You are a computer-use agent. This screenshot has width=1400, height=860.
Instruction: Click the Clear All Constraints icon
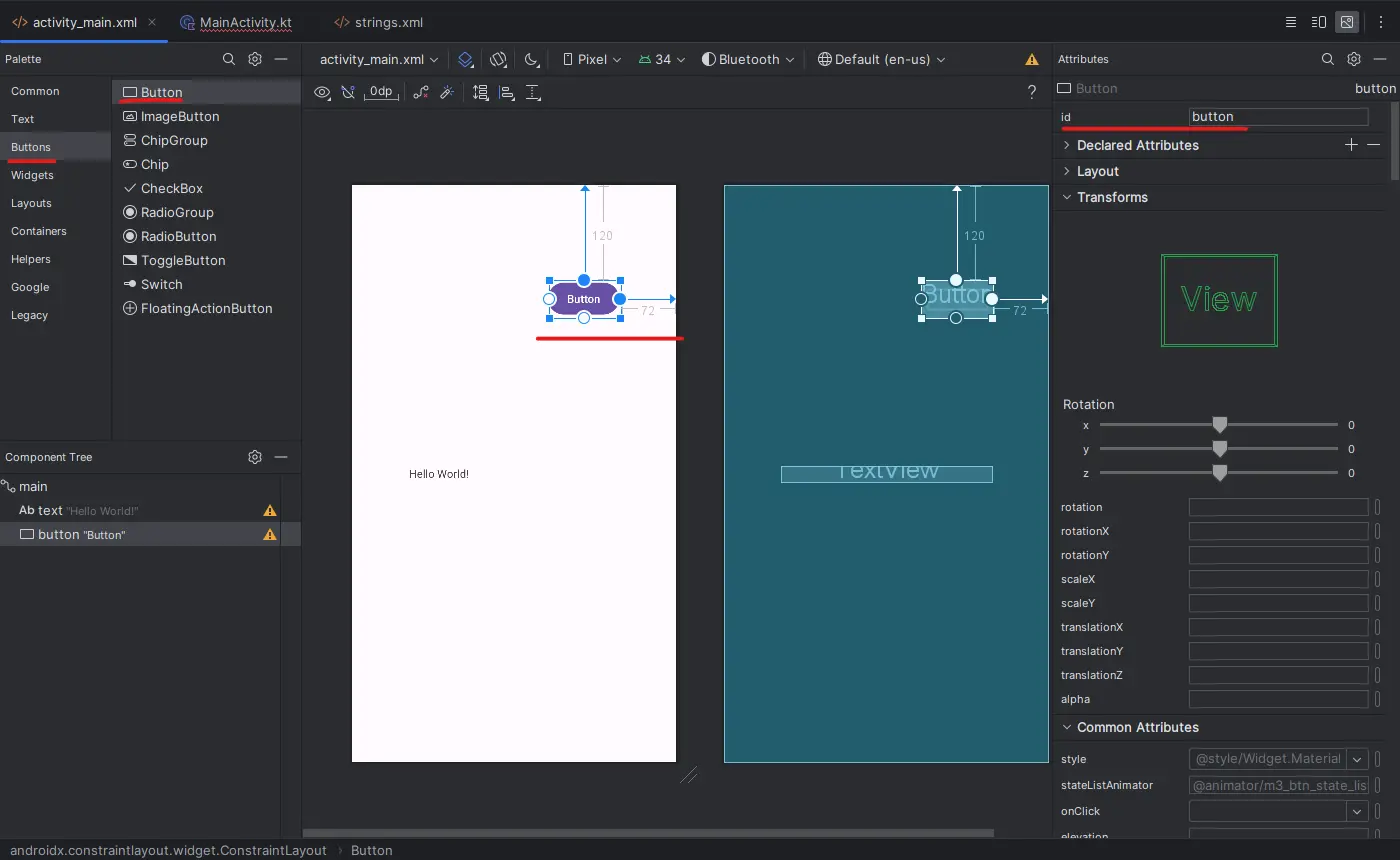tap(421, 92)
